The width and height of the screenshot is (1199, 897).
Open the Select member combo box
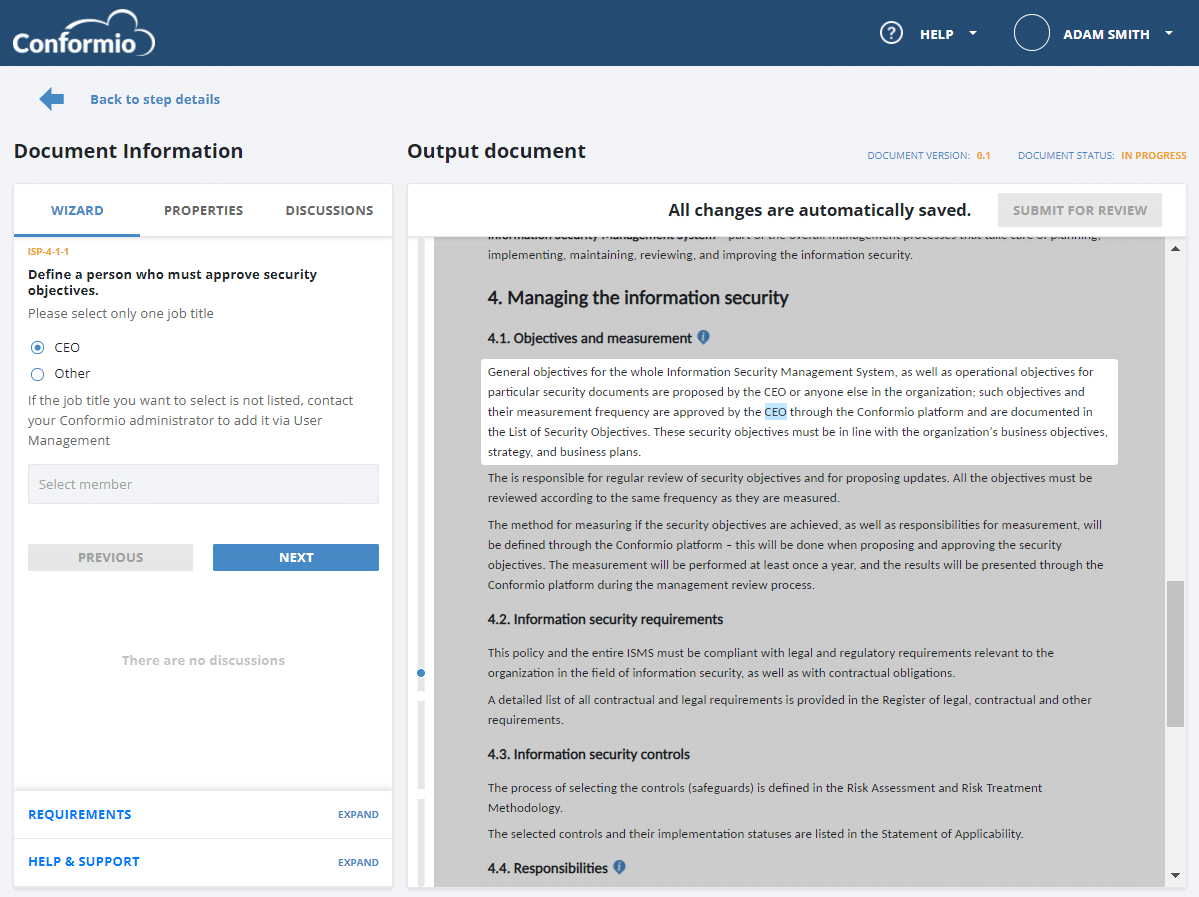pyautogui.click(x=203, y=484)
